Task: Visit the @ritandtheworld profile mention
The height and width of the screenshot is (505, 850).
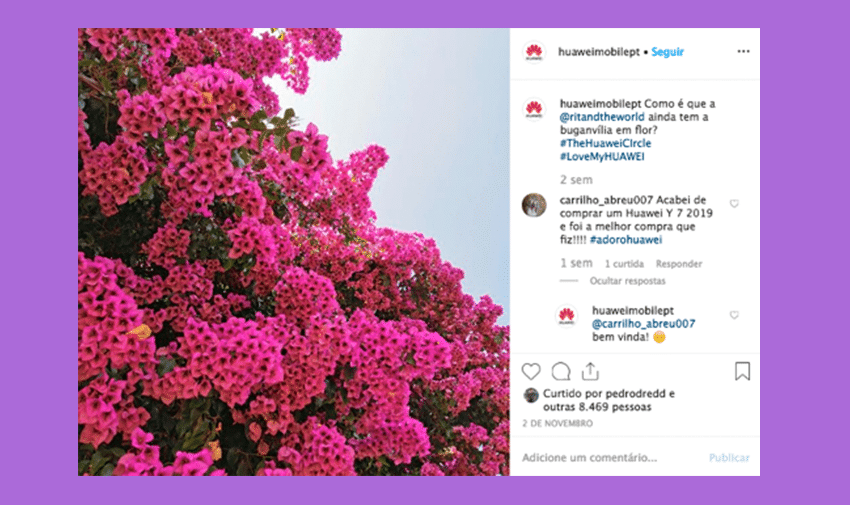Action: 602,117
